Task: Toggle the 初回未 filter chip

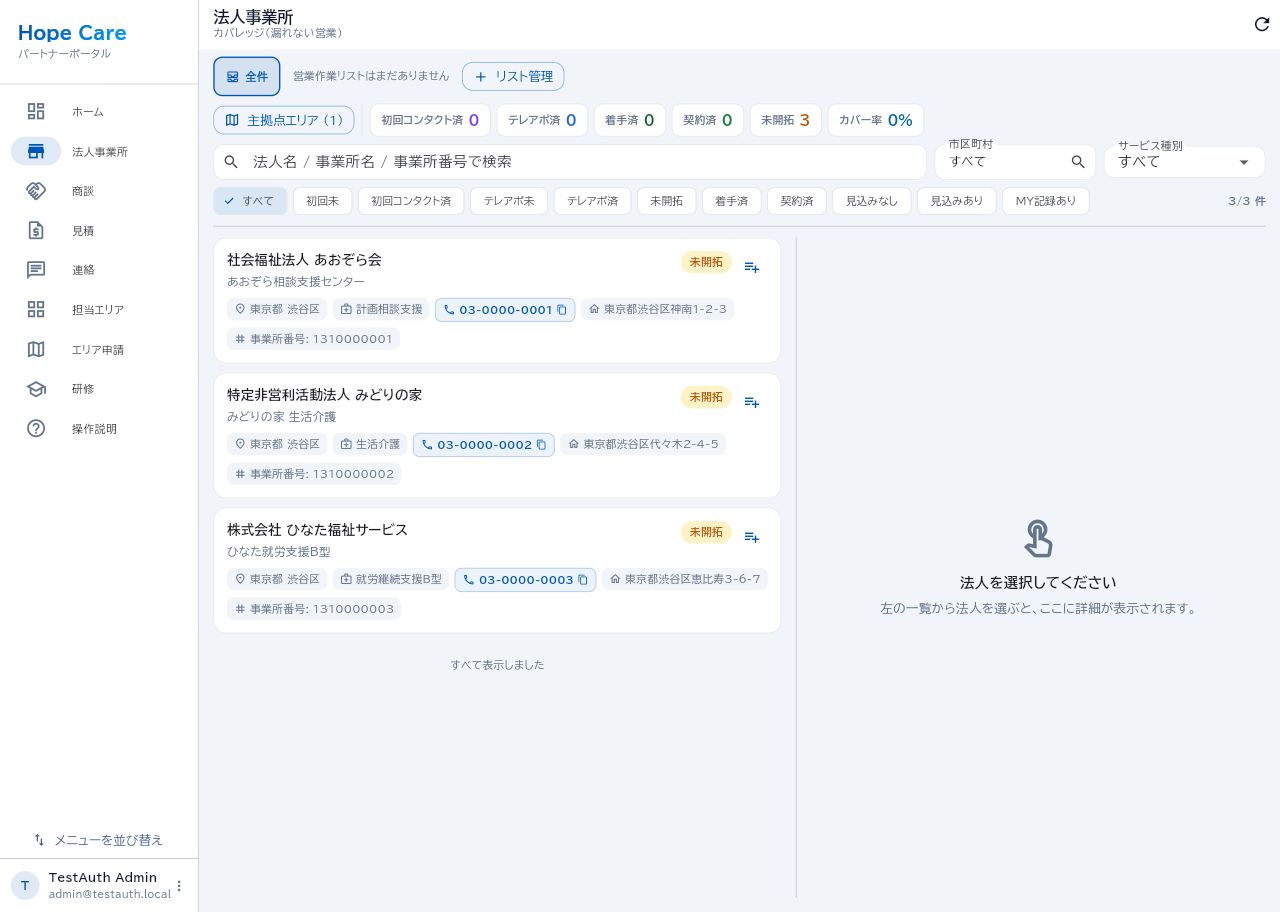Action: (322, 201)
